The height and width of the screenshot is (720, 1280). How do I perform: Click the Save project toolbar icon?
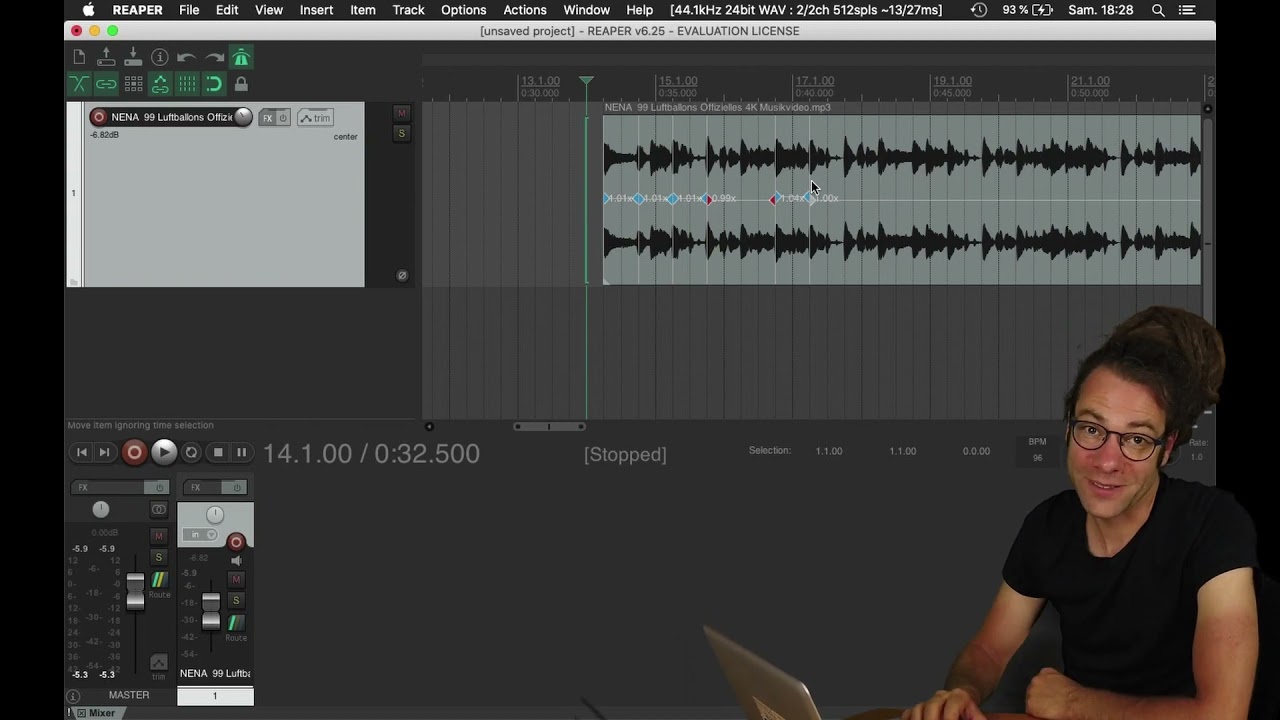coord(133,58)
